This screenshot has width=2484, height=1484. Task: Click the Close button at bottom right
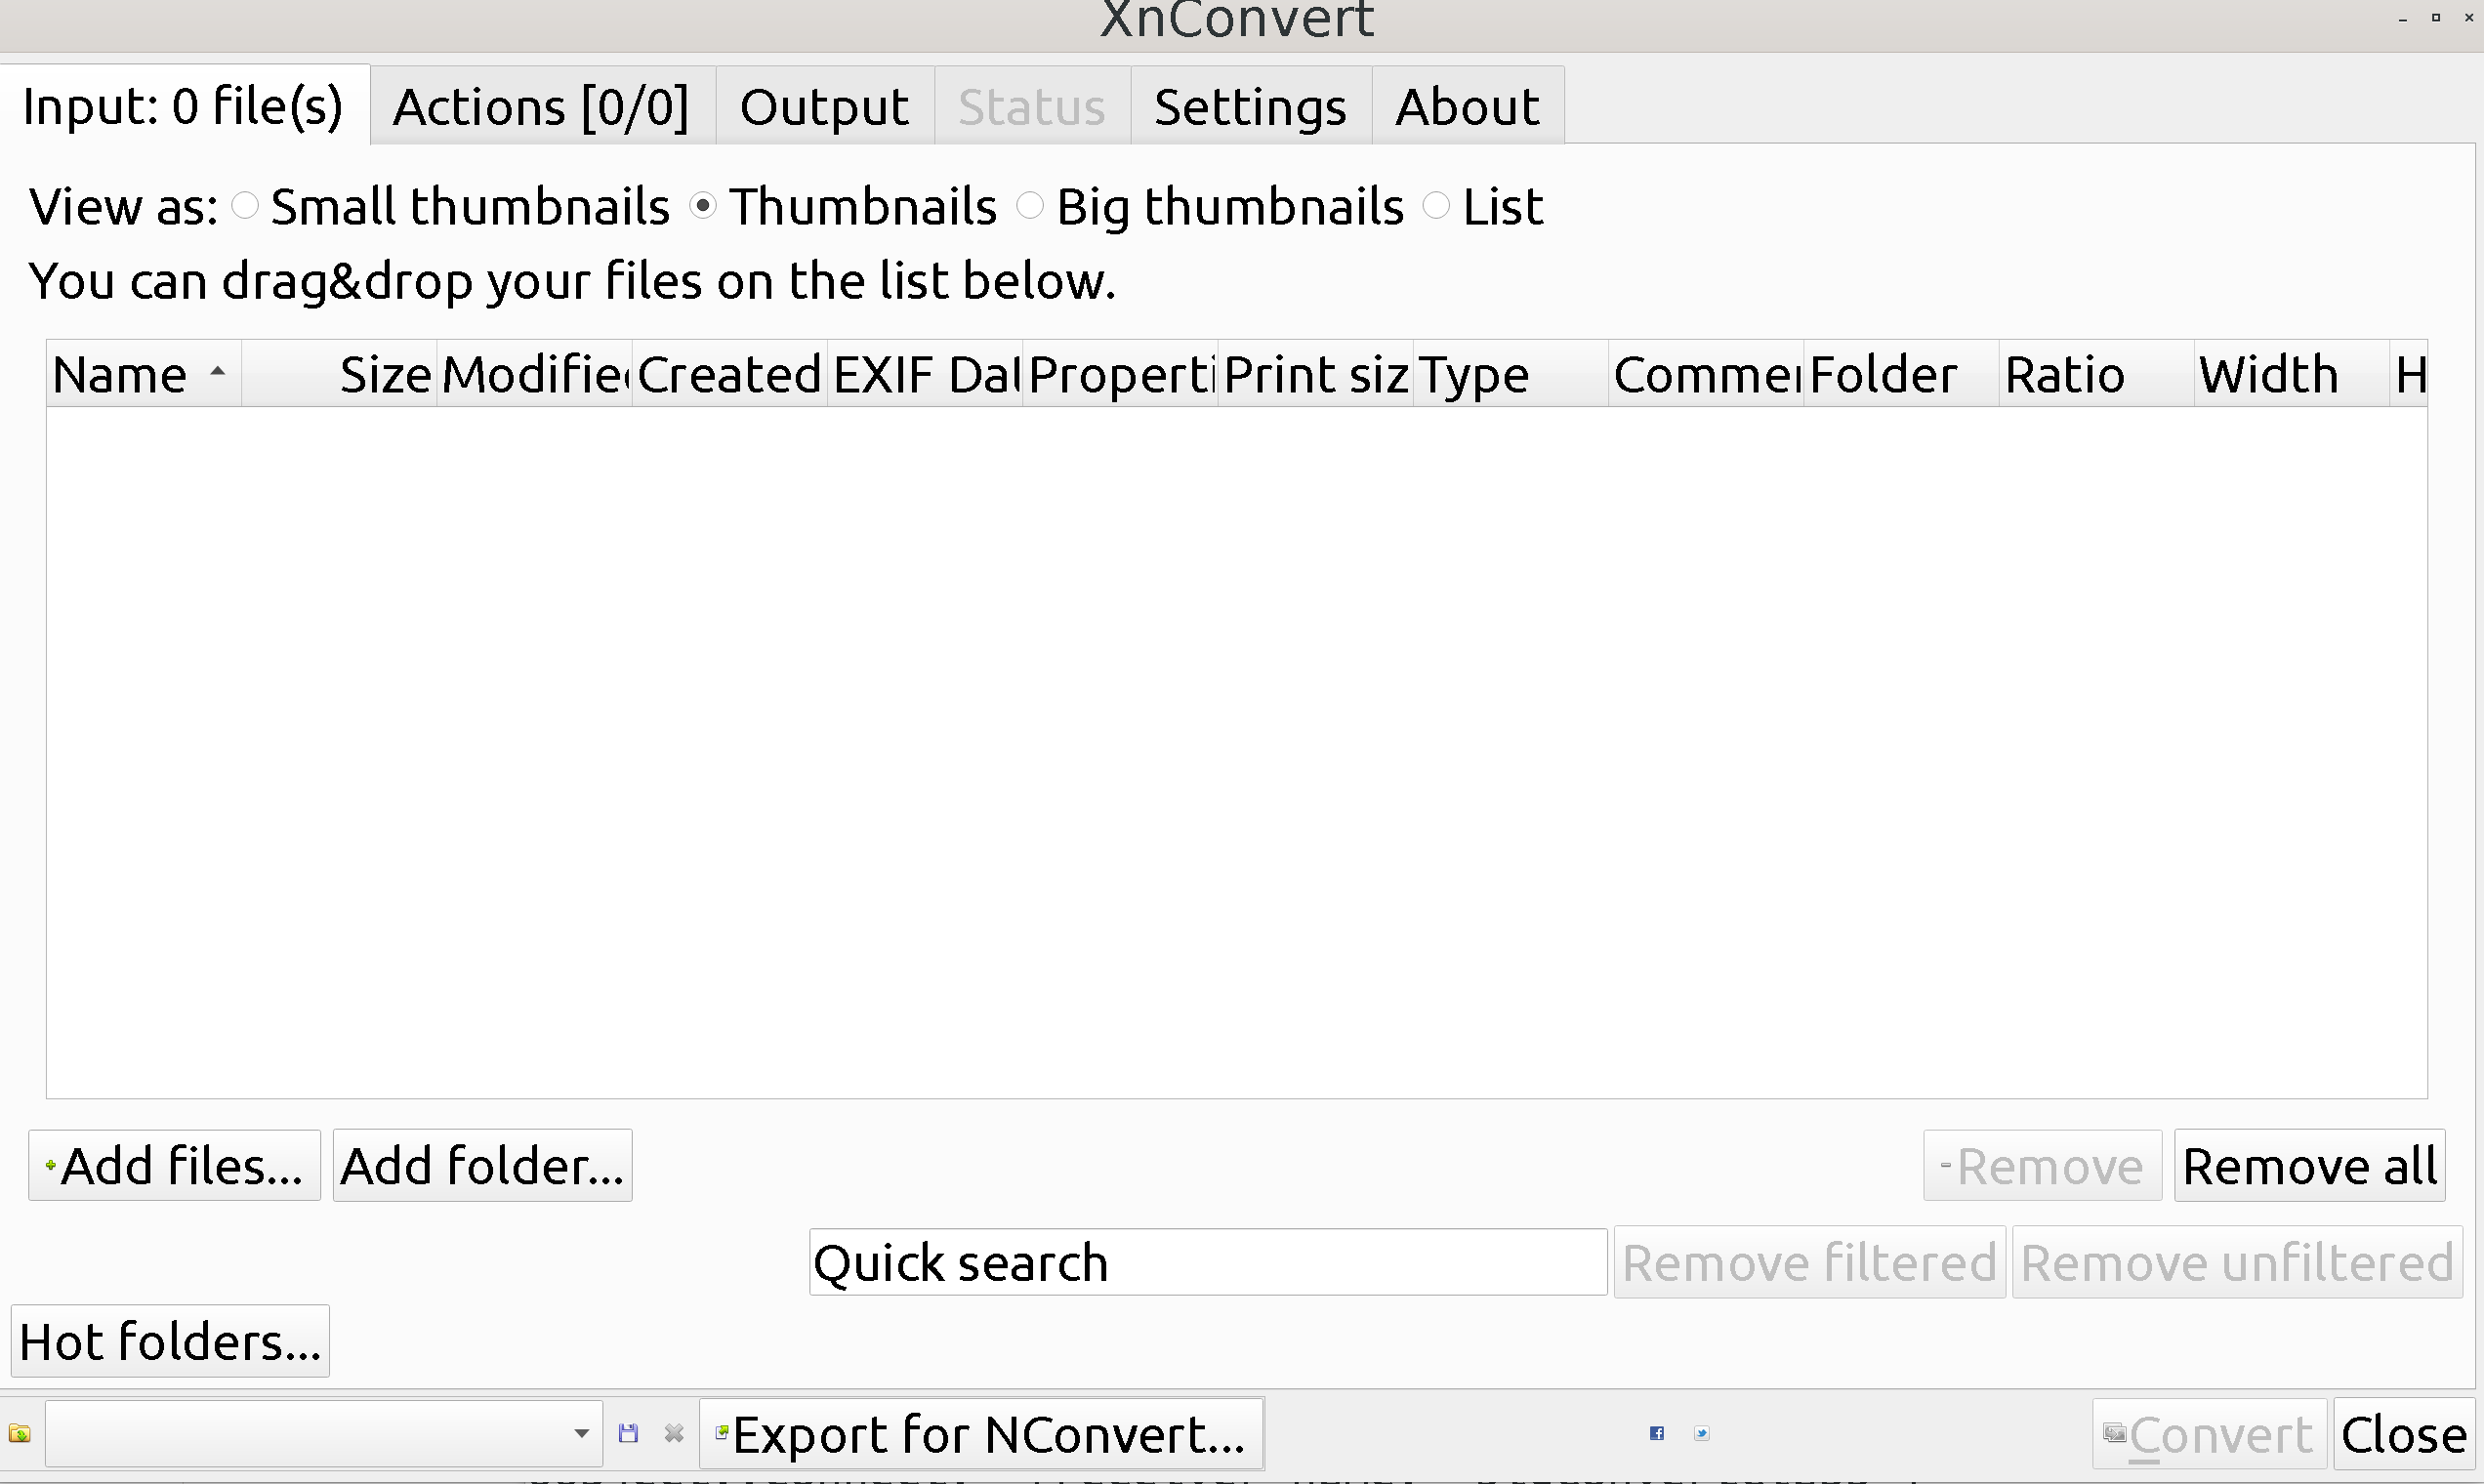(2404, 1434)
